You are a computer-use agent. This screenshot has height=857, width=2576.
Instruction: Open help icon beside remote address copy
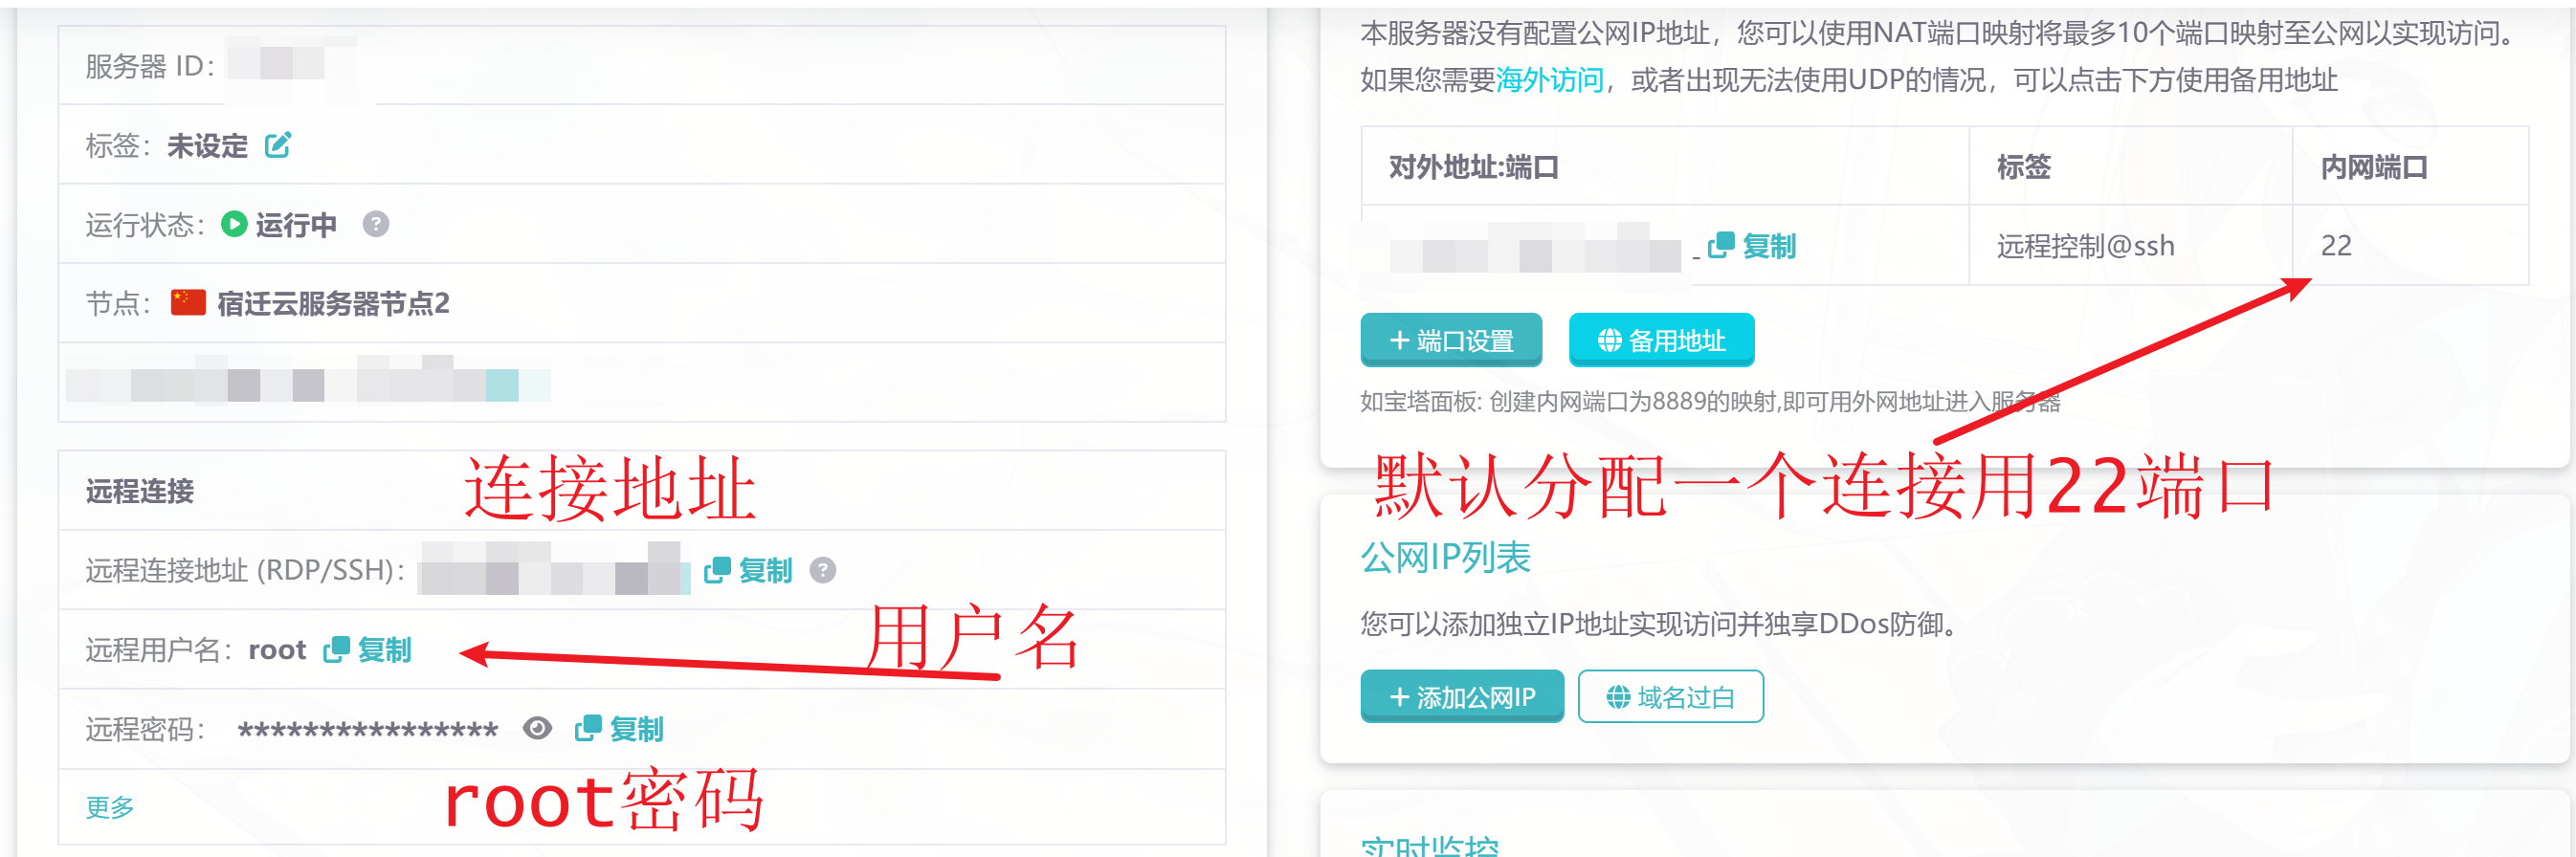823,570
